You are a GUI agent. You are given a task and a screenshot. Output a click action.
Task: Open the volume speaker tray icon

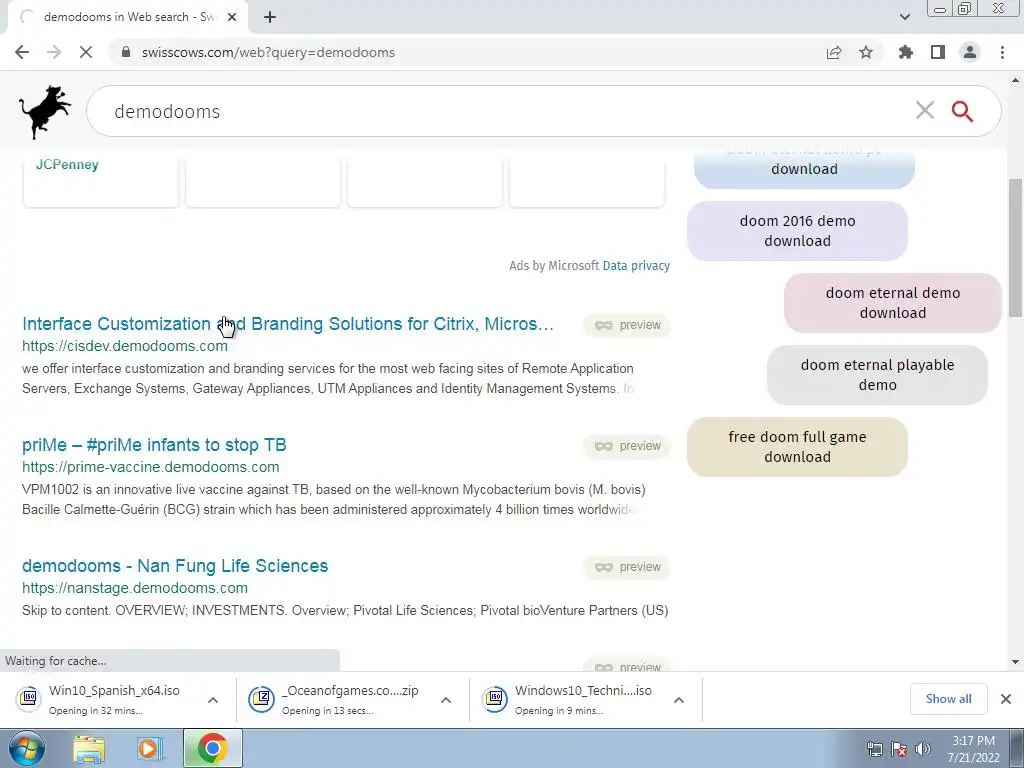923,749
